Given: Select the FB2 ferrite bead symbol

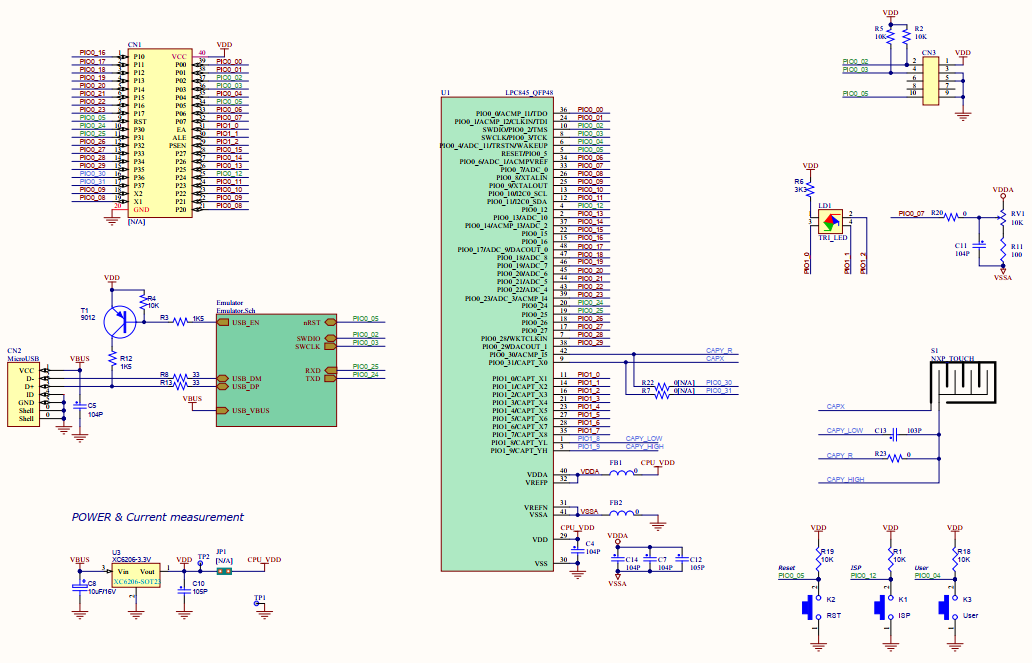Looking at the screenshot, I should coord(621,512).
